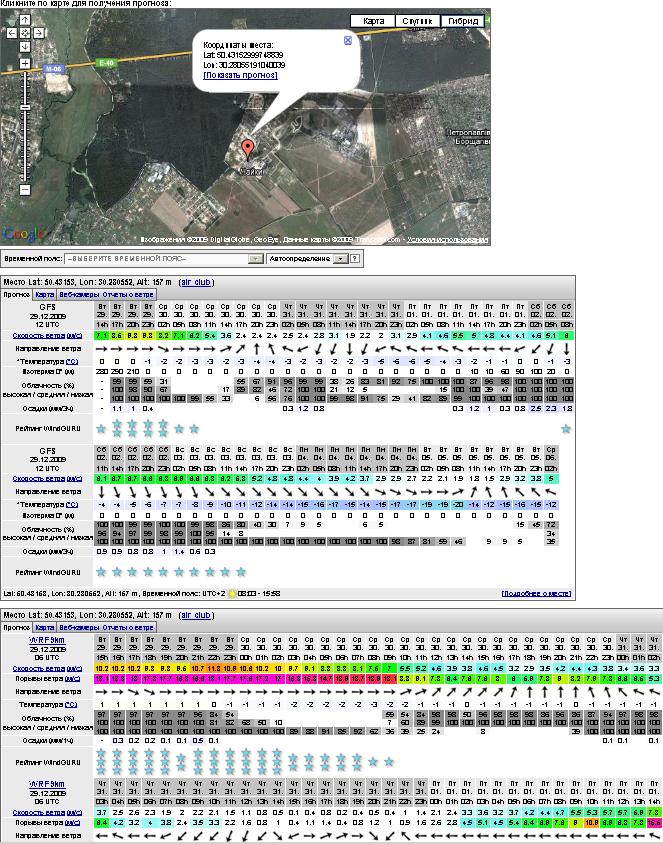Viewport: 663px width, 844px height.
Task: Open the Автоопределение dropdown
Action: click(x=340, y=258)
